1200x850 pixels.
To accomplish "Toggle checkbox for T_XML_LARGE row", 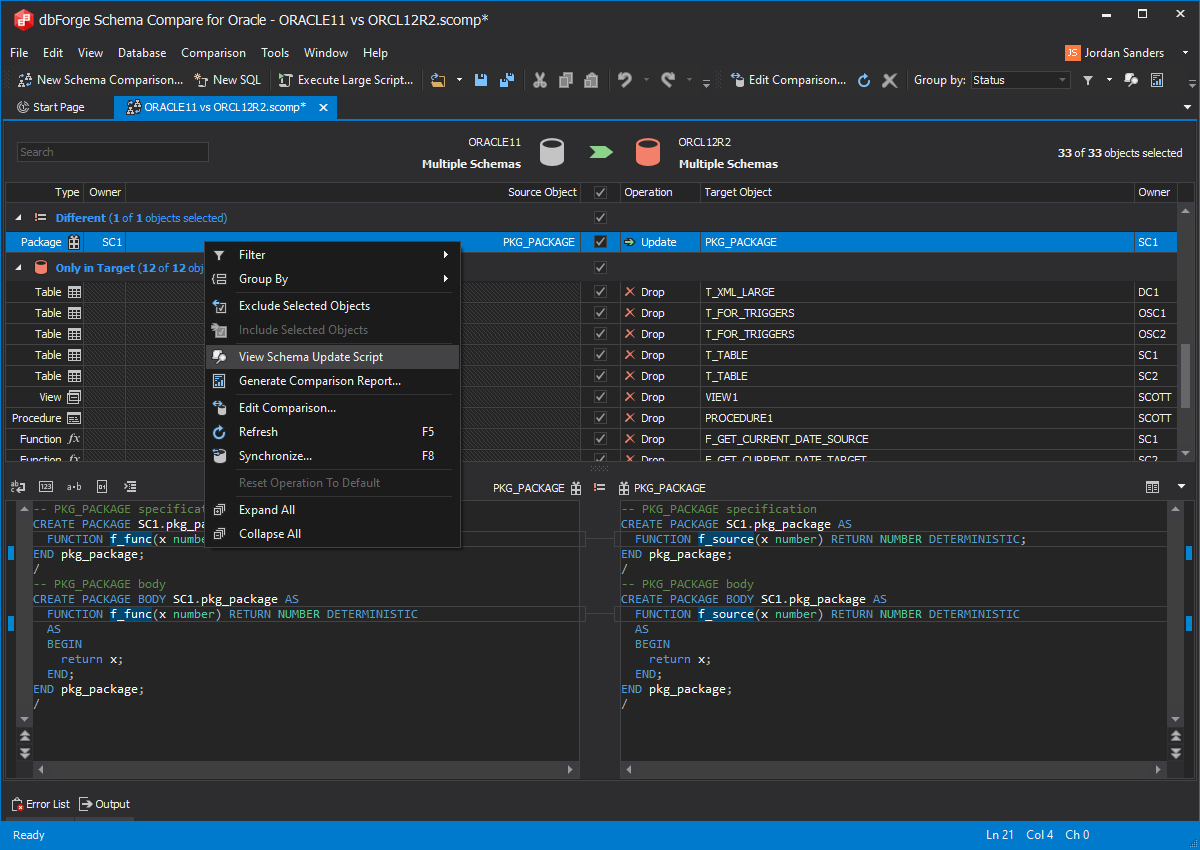I will click(600, 292).
